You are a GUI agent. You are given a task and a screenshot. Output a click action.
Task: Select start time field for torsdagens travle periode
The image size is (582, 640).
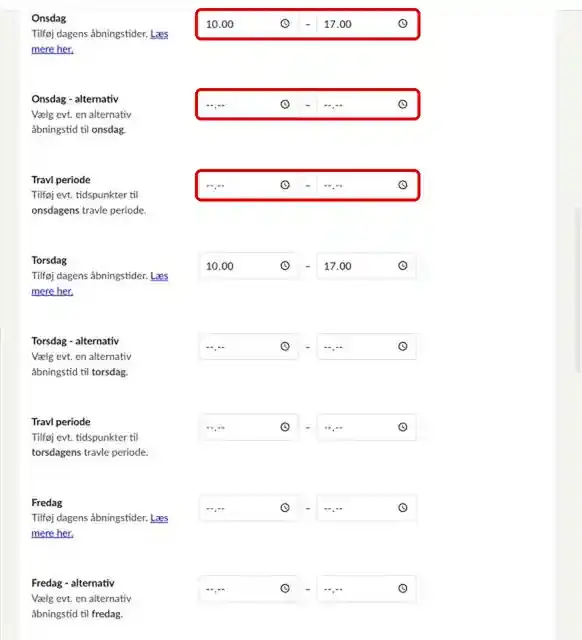pos(248,427)
